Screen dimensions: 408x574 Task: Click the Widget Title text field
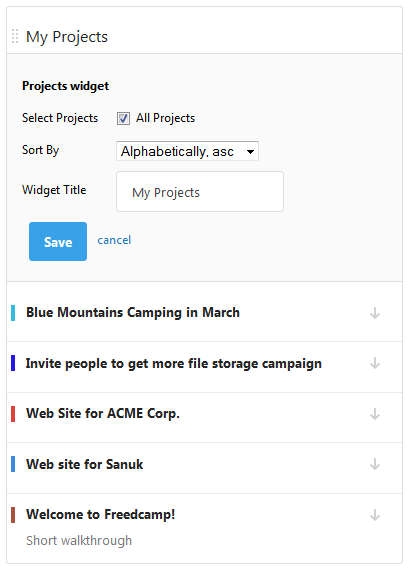(x=200, y=192)
